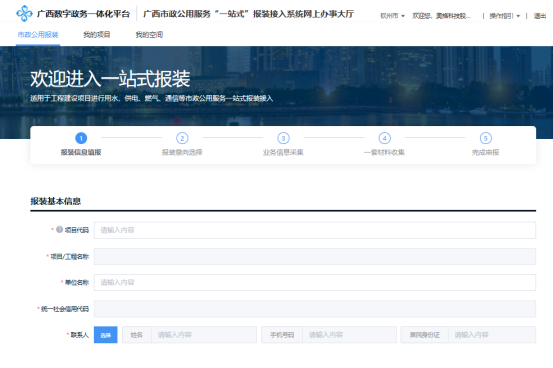This screenshot has height=368, width=553.
Task: Click the welcome username text
Action: click(442, 16)
